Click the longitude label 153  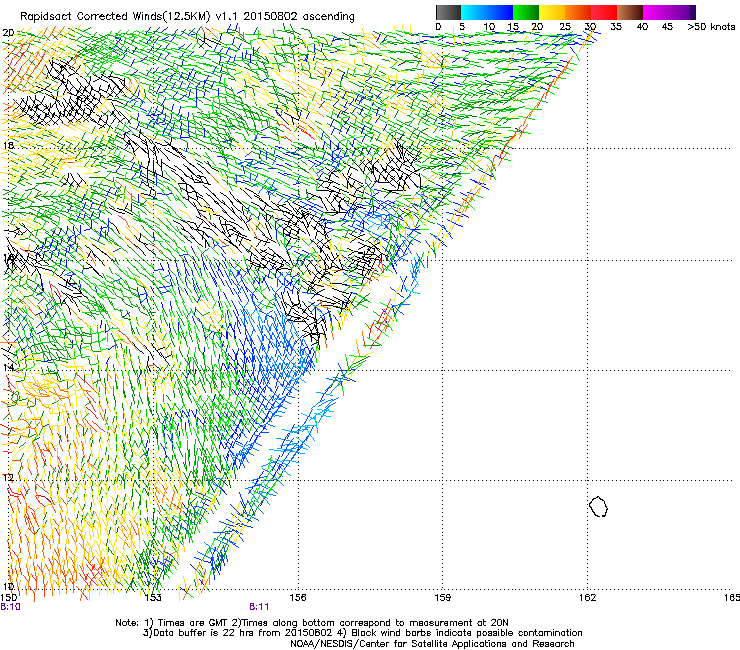point(153,598)
